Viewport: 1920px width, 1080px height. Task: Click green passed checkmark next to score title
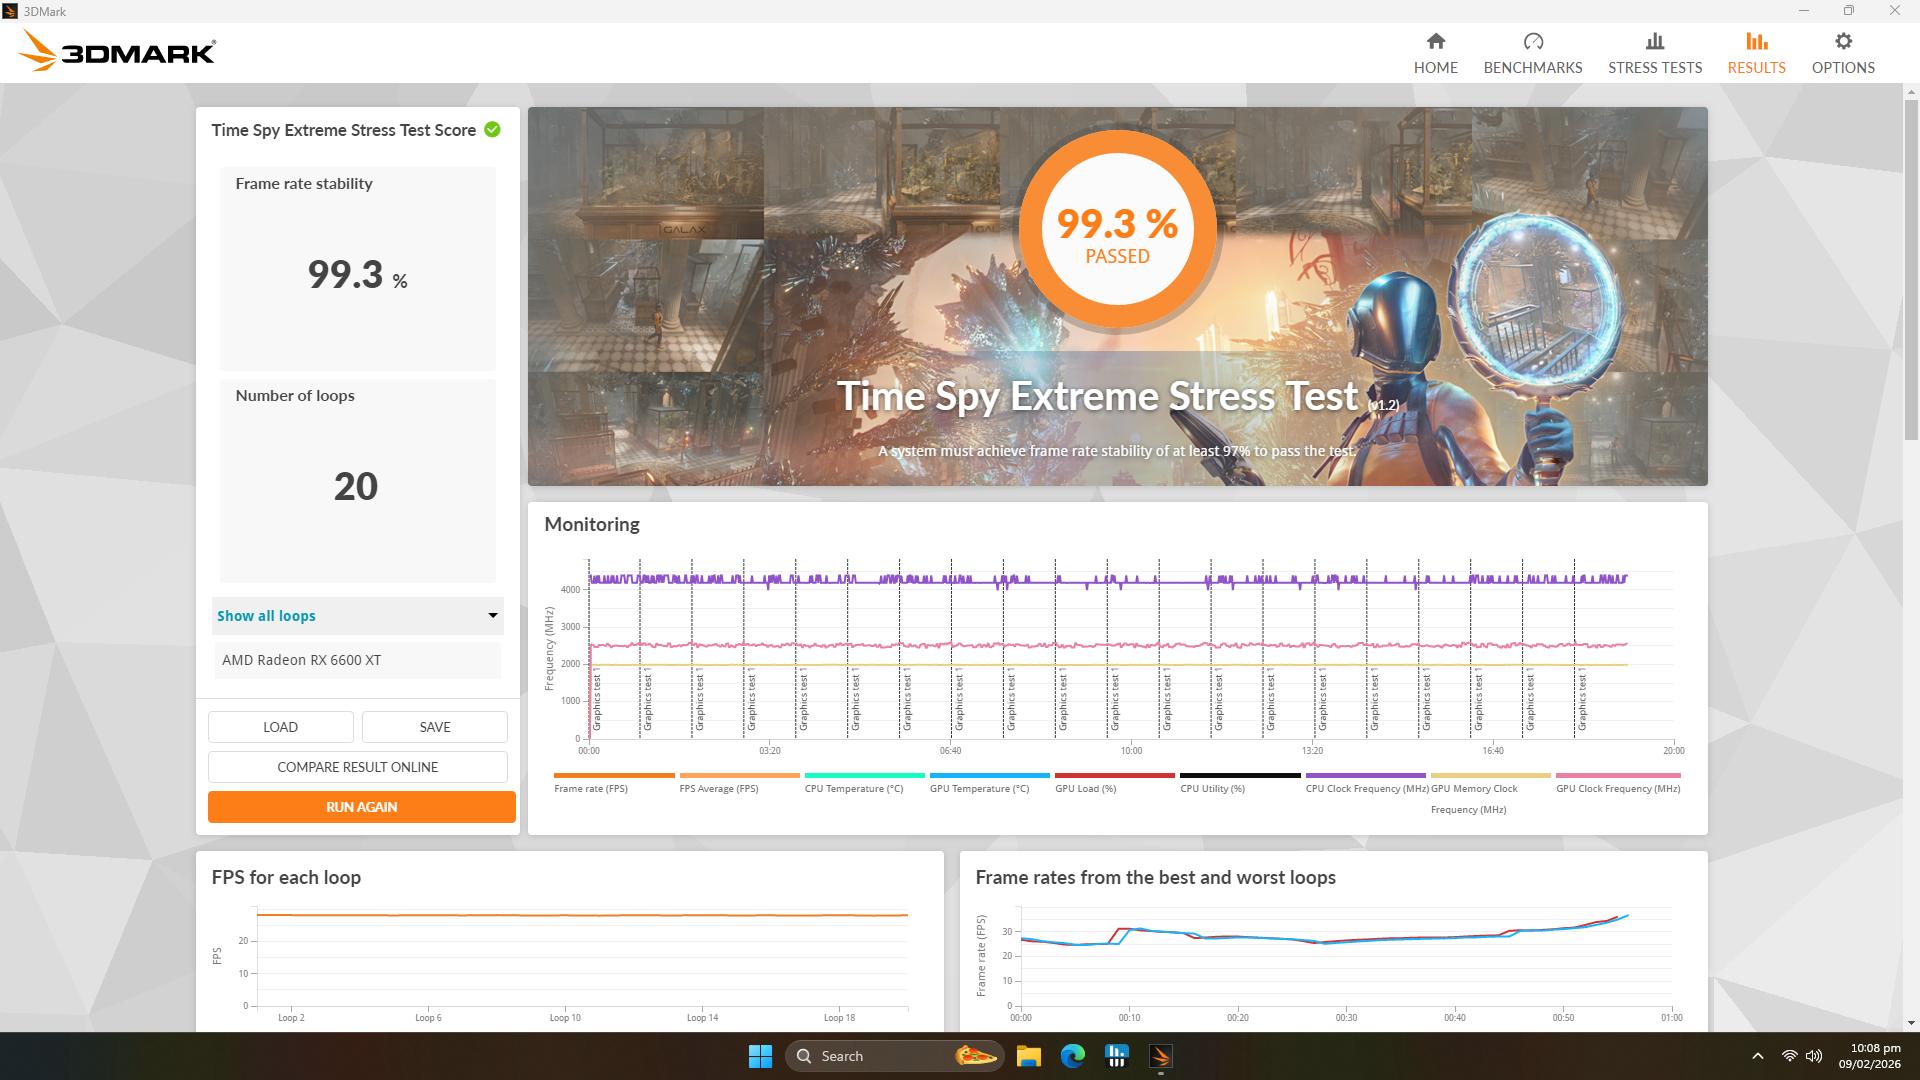pyautogui.click(x=492, y=130)
